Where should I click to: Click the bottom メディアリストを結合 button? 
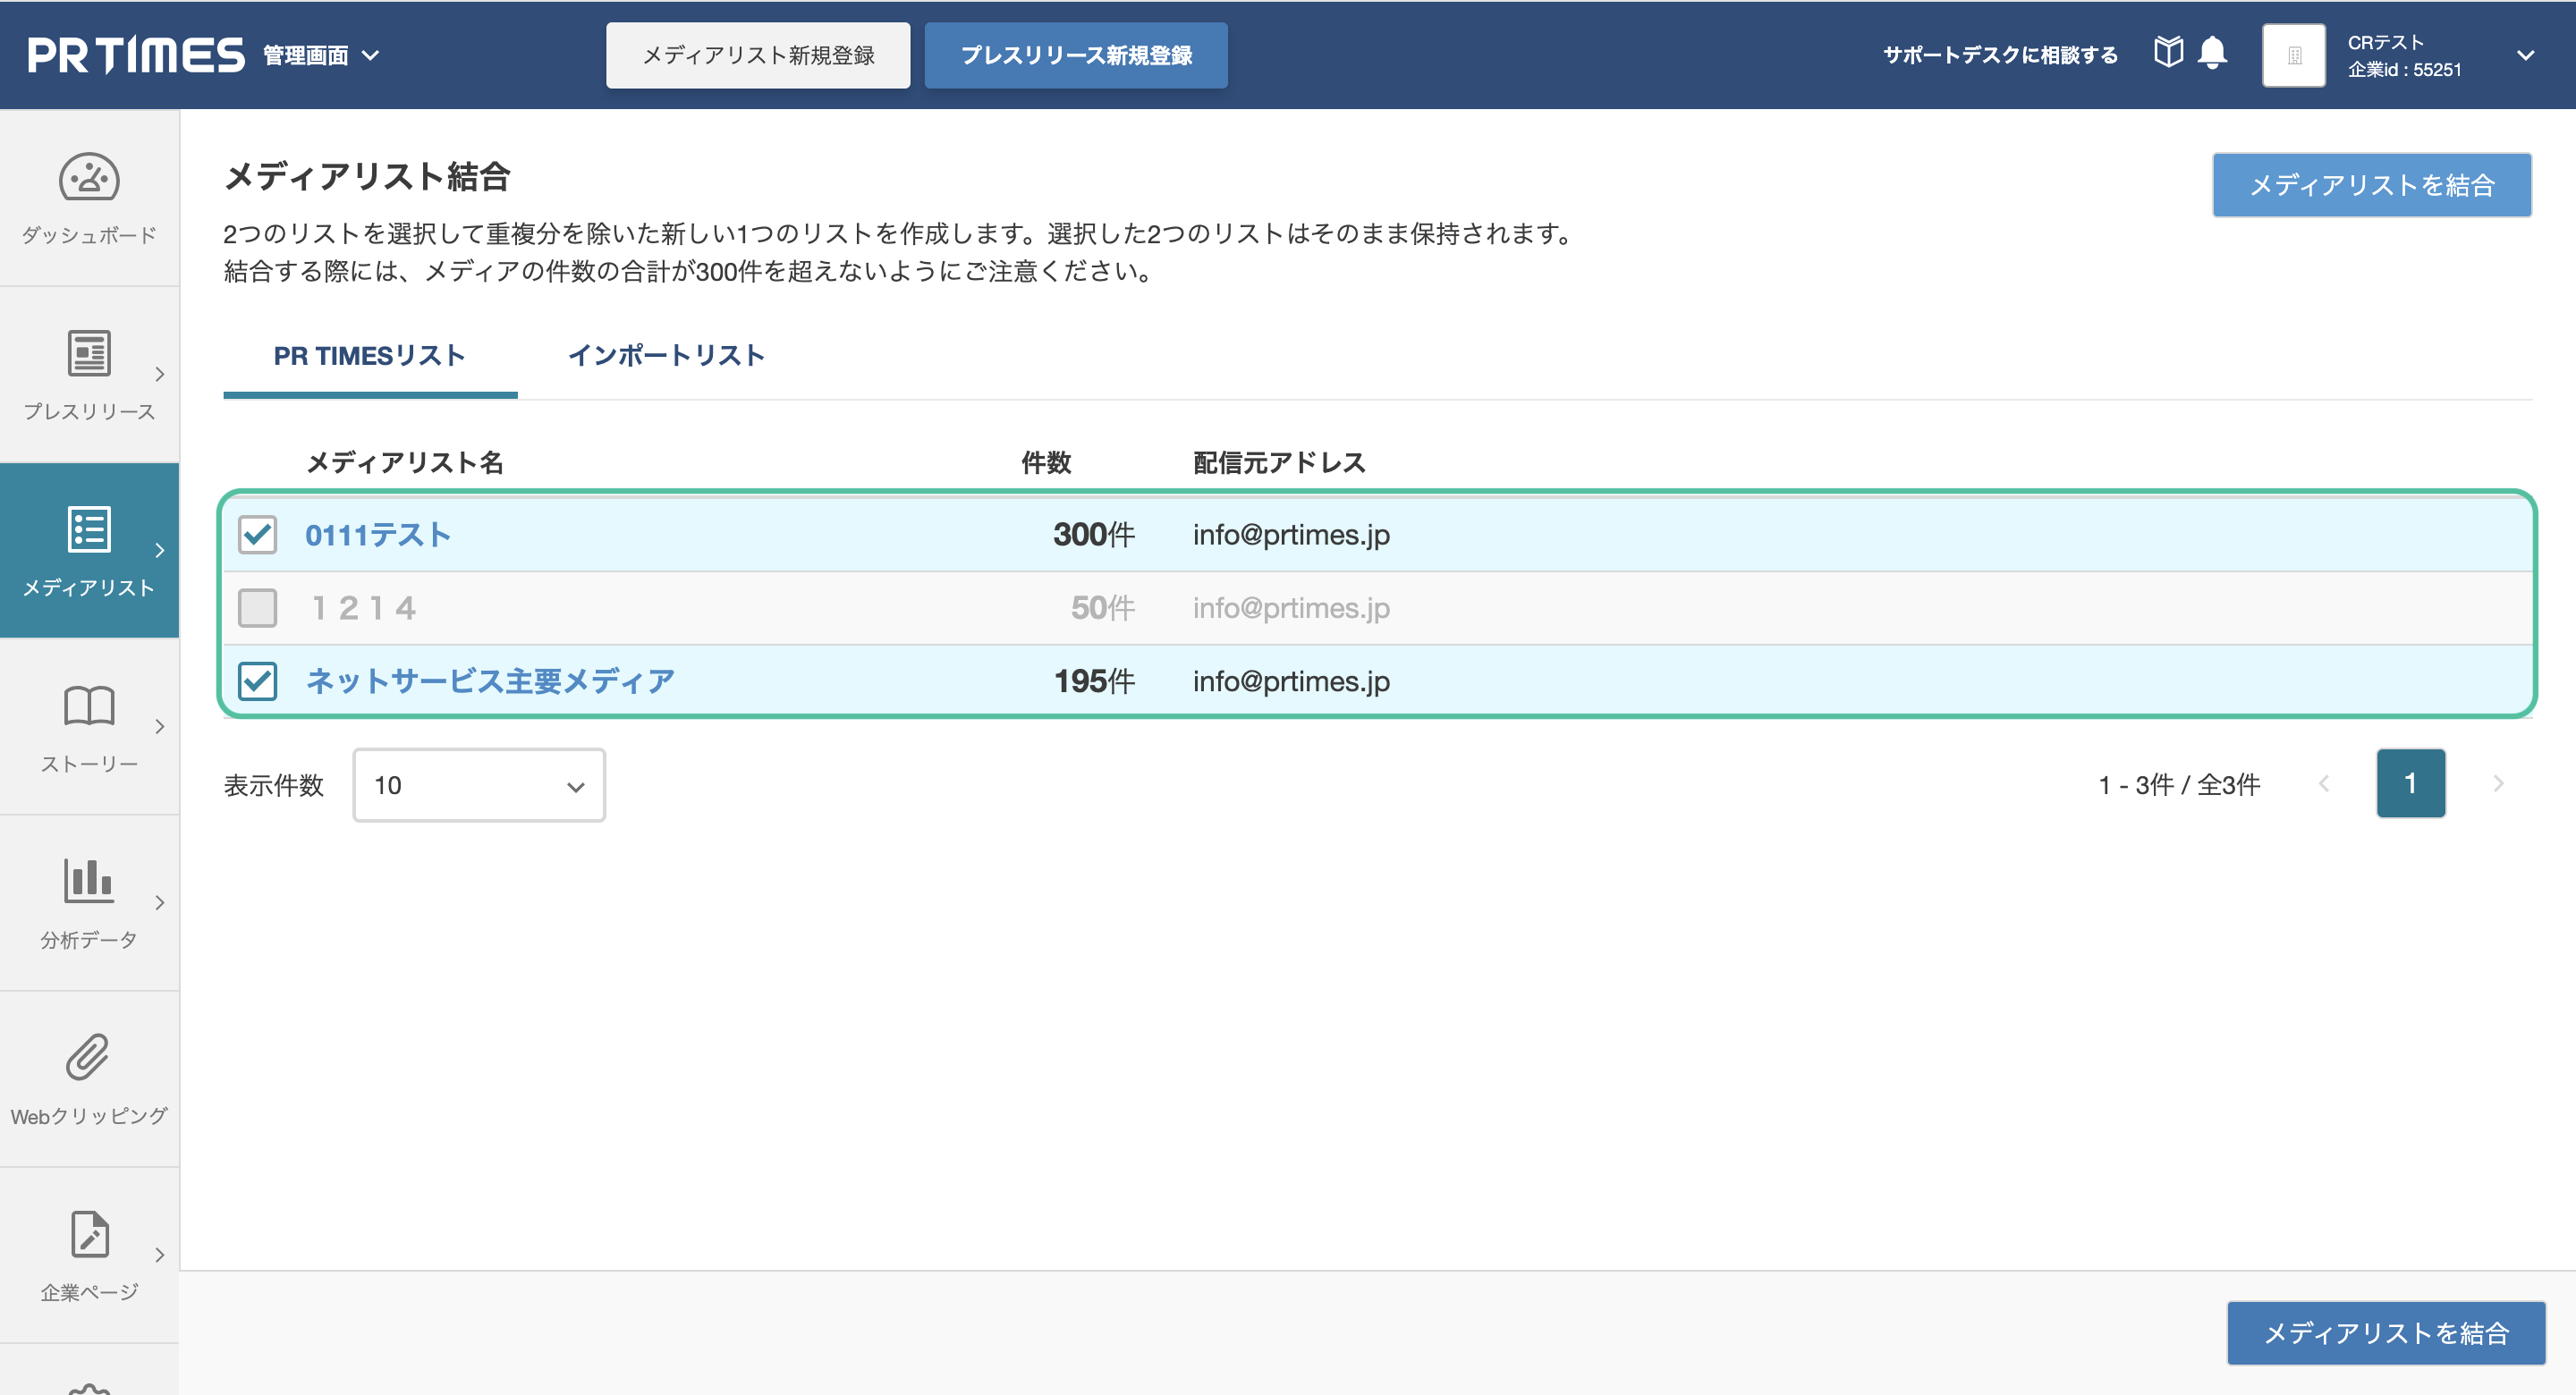pos(2385,1333)
